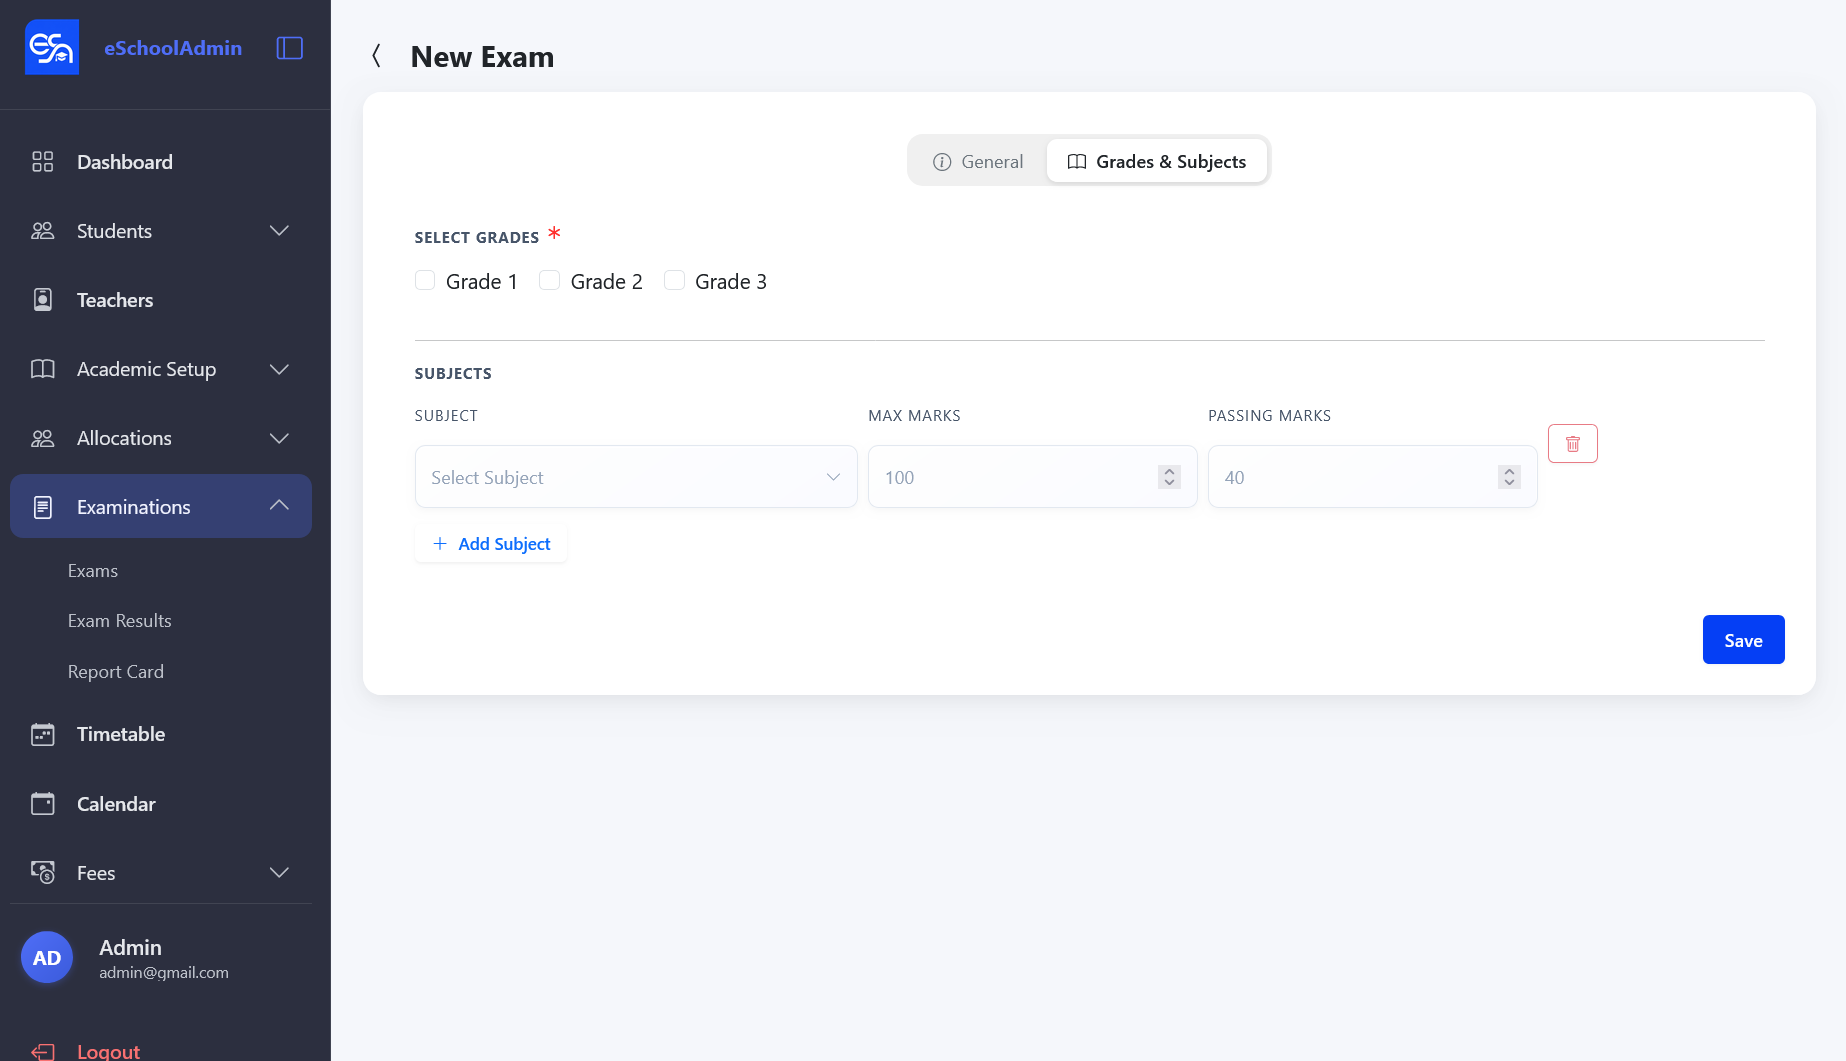Click the Grade 3 label text
The width and height of the screenshot is (1846, 1061).
tap(731, 282)
